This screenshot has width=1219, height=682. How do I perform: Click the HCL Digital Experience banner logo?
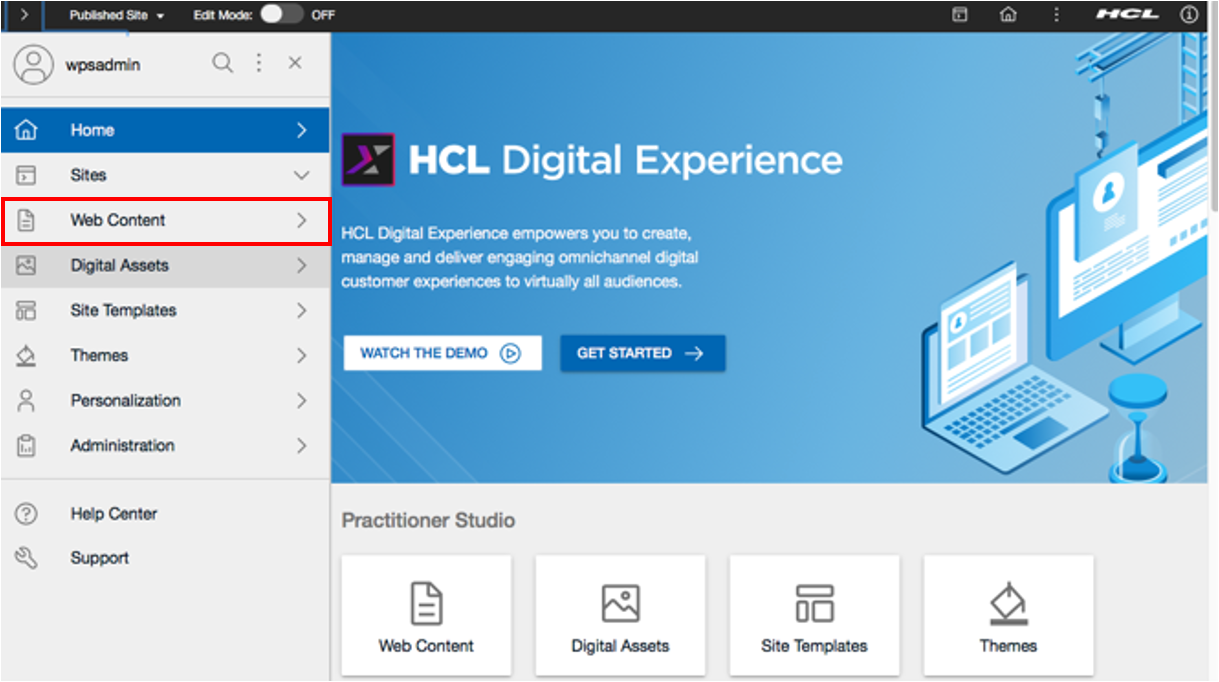(368, 160)
